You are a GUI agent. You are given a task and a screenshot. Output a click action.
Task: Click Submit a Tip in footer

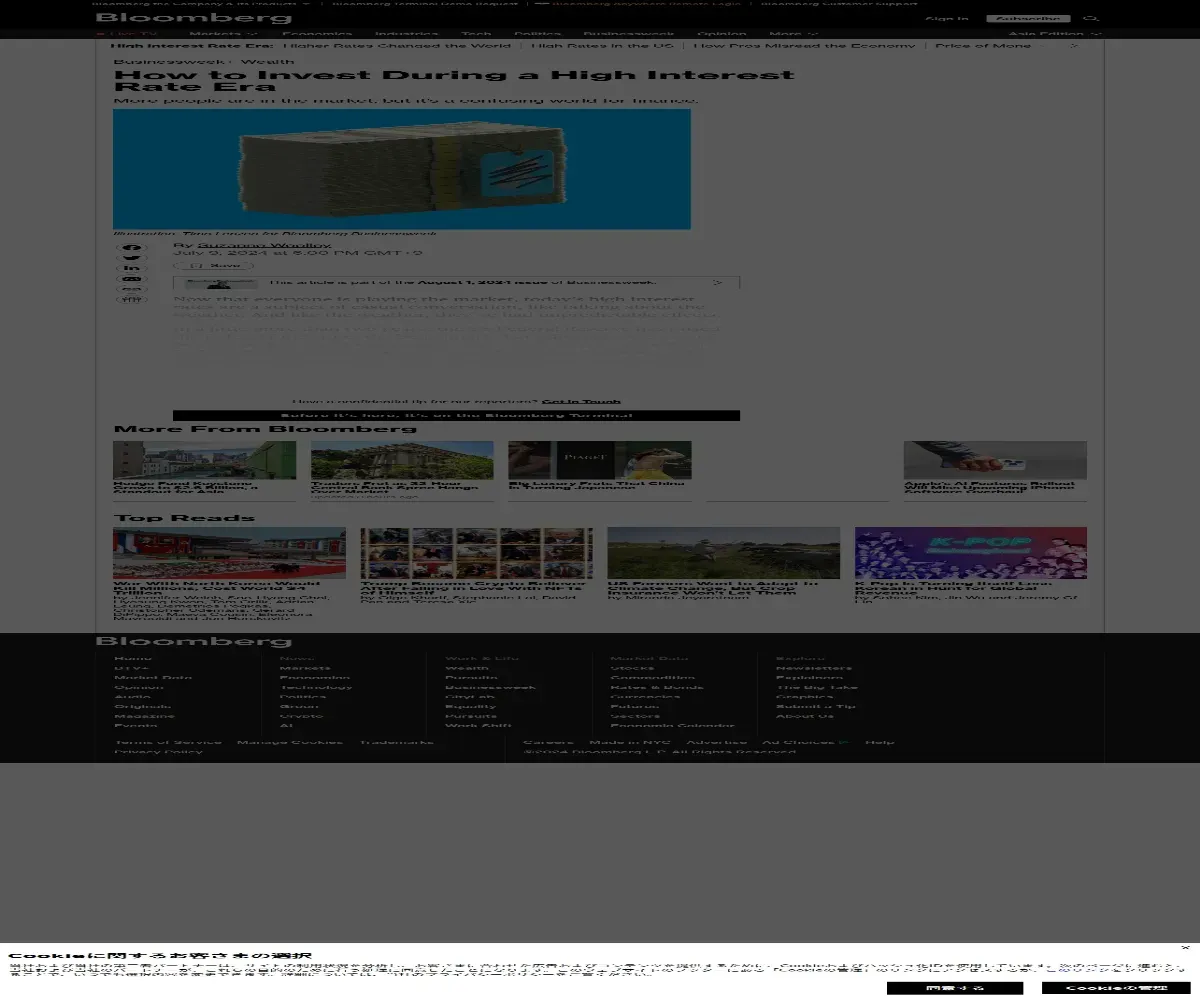[x=816, y=706]
